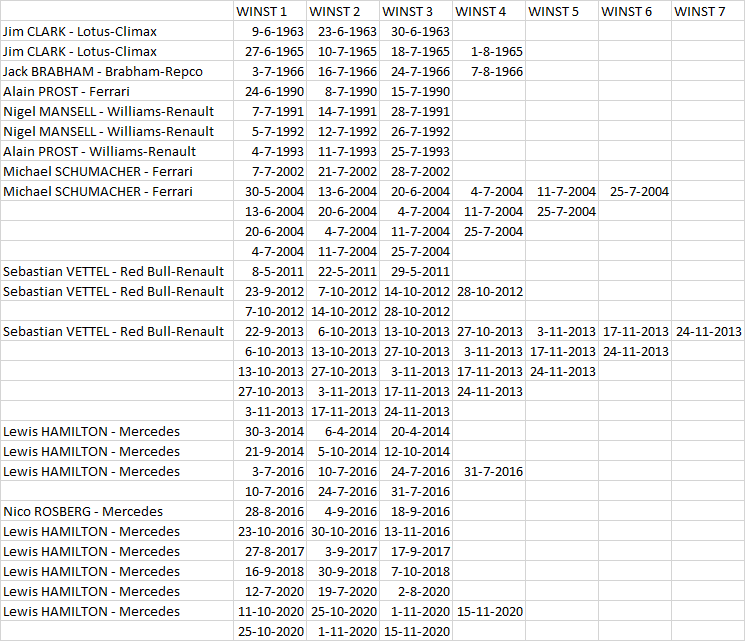Click the cell with date 25-7-1993
Screen dimensions: 745x641
tap(416, 151)
